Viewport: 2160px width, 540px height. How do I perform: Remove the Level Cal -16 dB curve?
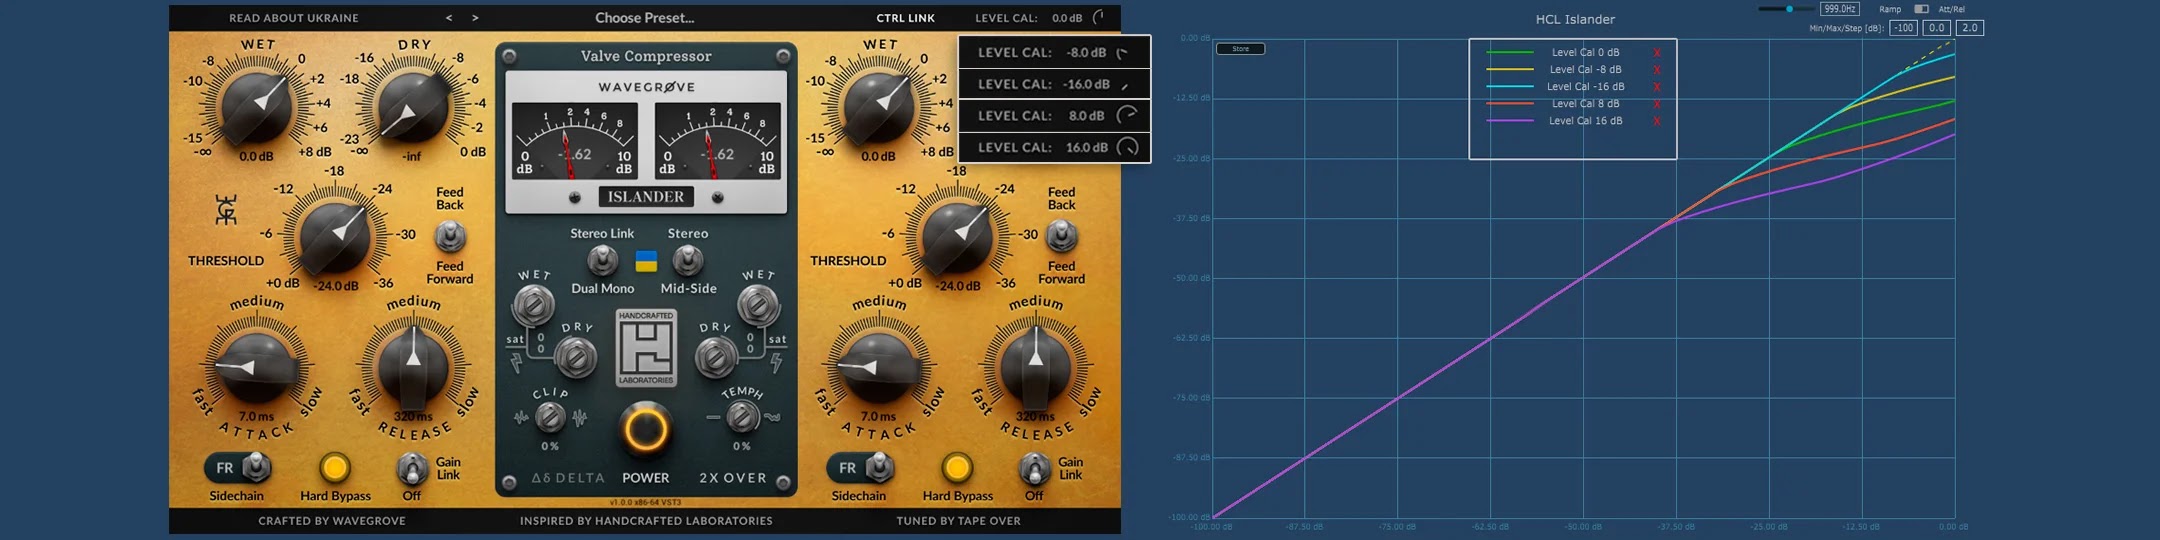click(1657, 87)
